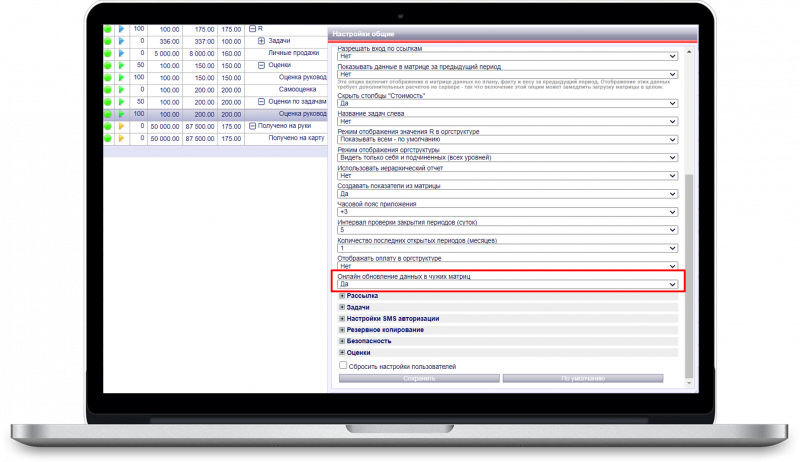Viewport: 800px width, 462px height.
Task: Open the Интервал проверки закрытия периодов dropdown
Action: (508, 230)
